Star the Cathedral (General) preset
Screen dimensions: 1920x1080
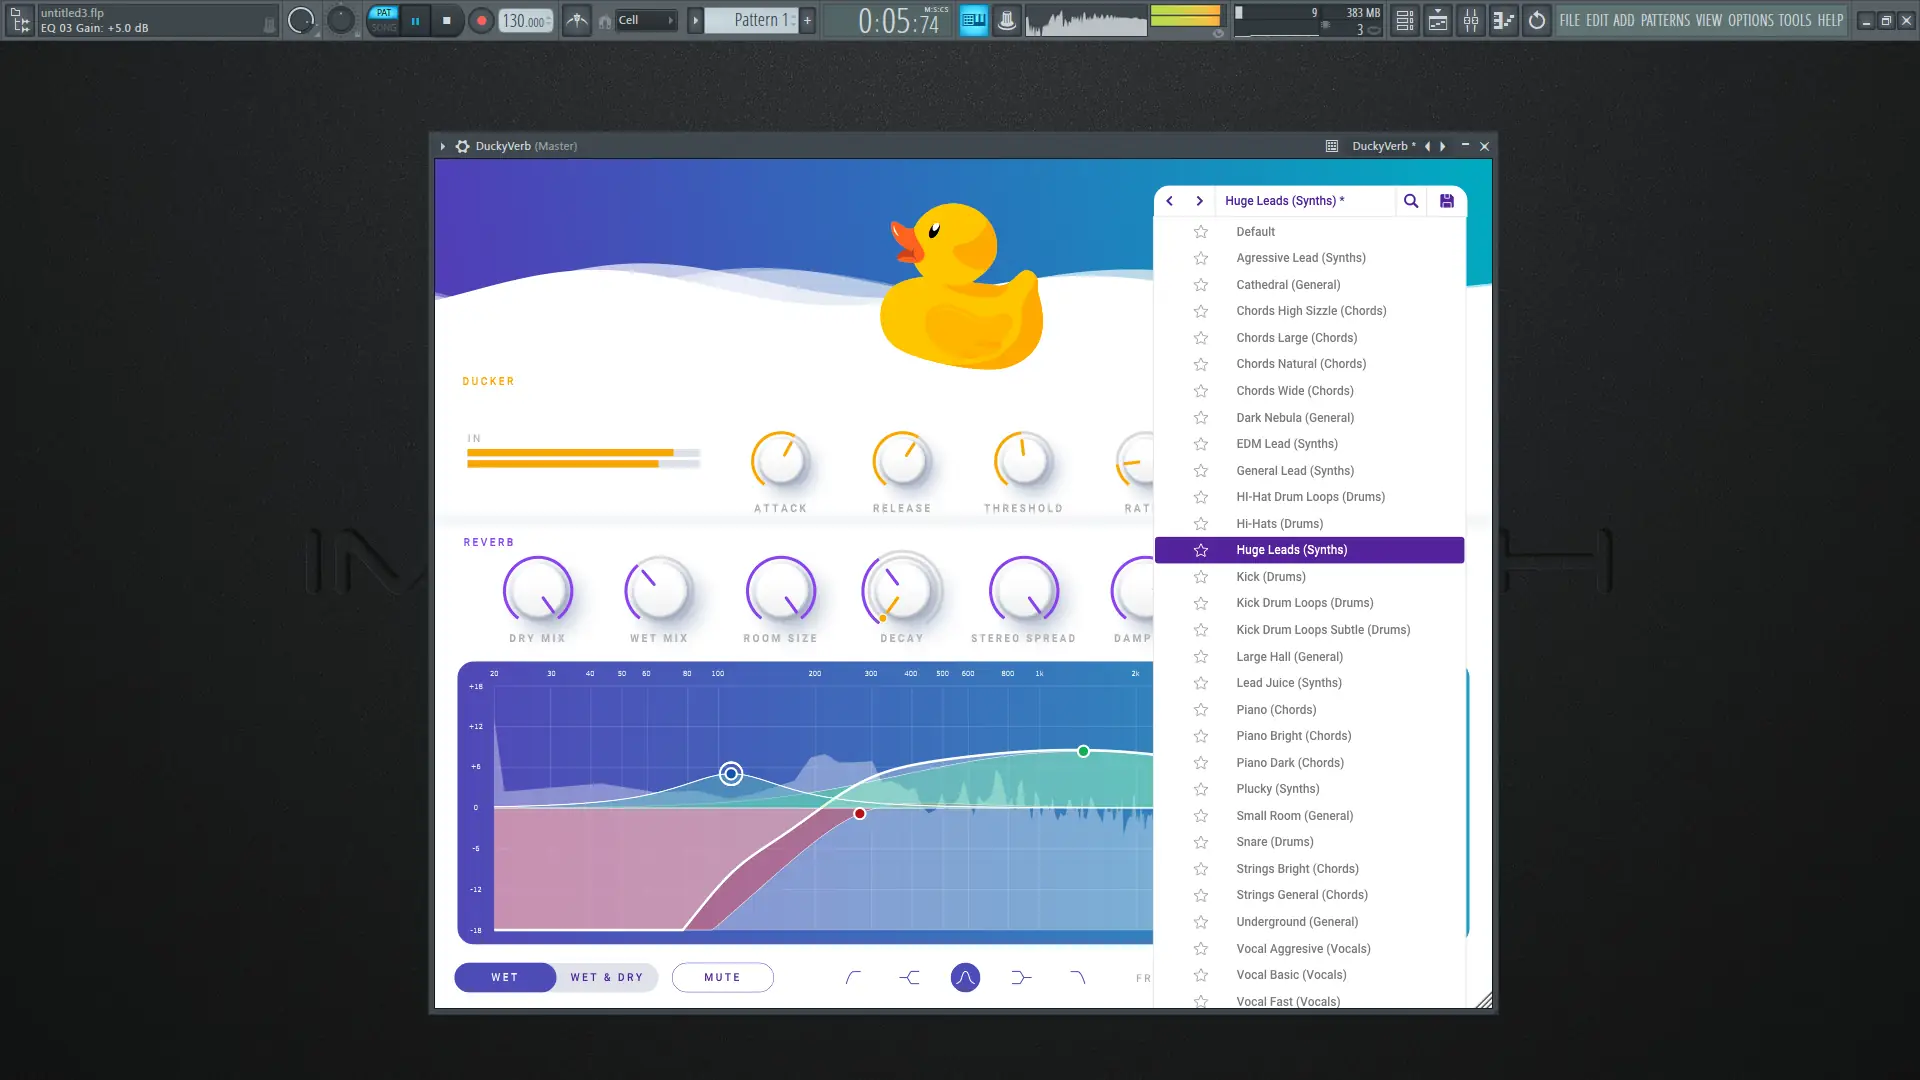click(1201, 285)
